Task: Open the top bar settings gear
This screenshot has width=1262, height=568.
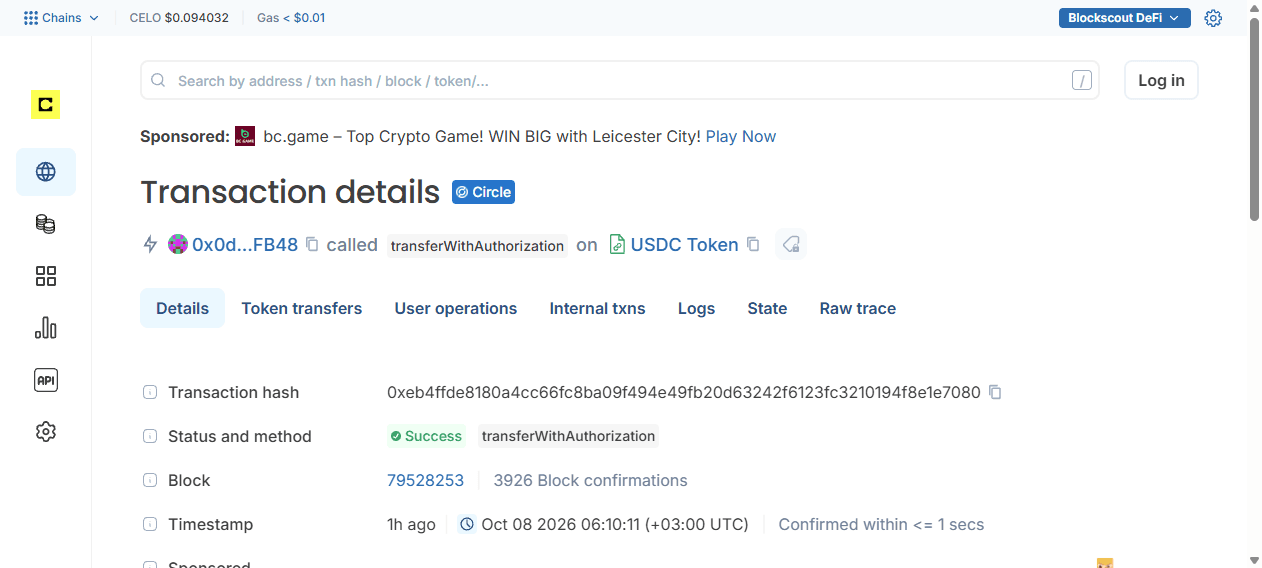Action: 1213,18
